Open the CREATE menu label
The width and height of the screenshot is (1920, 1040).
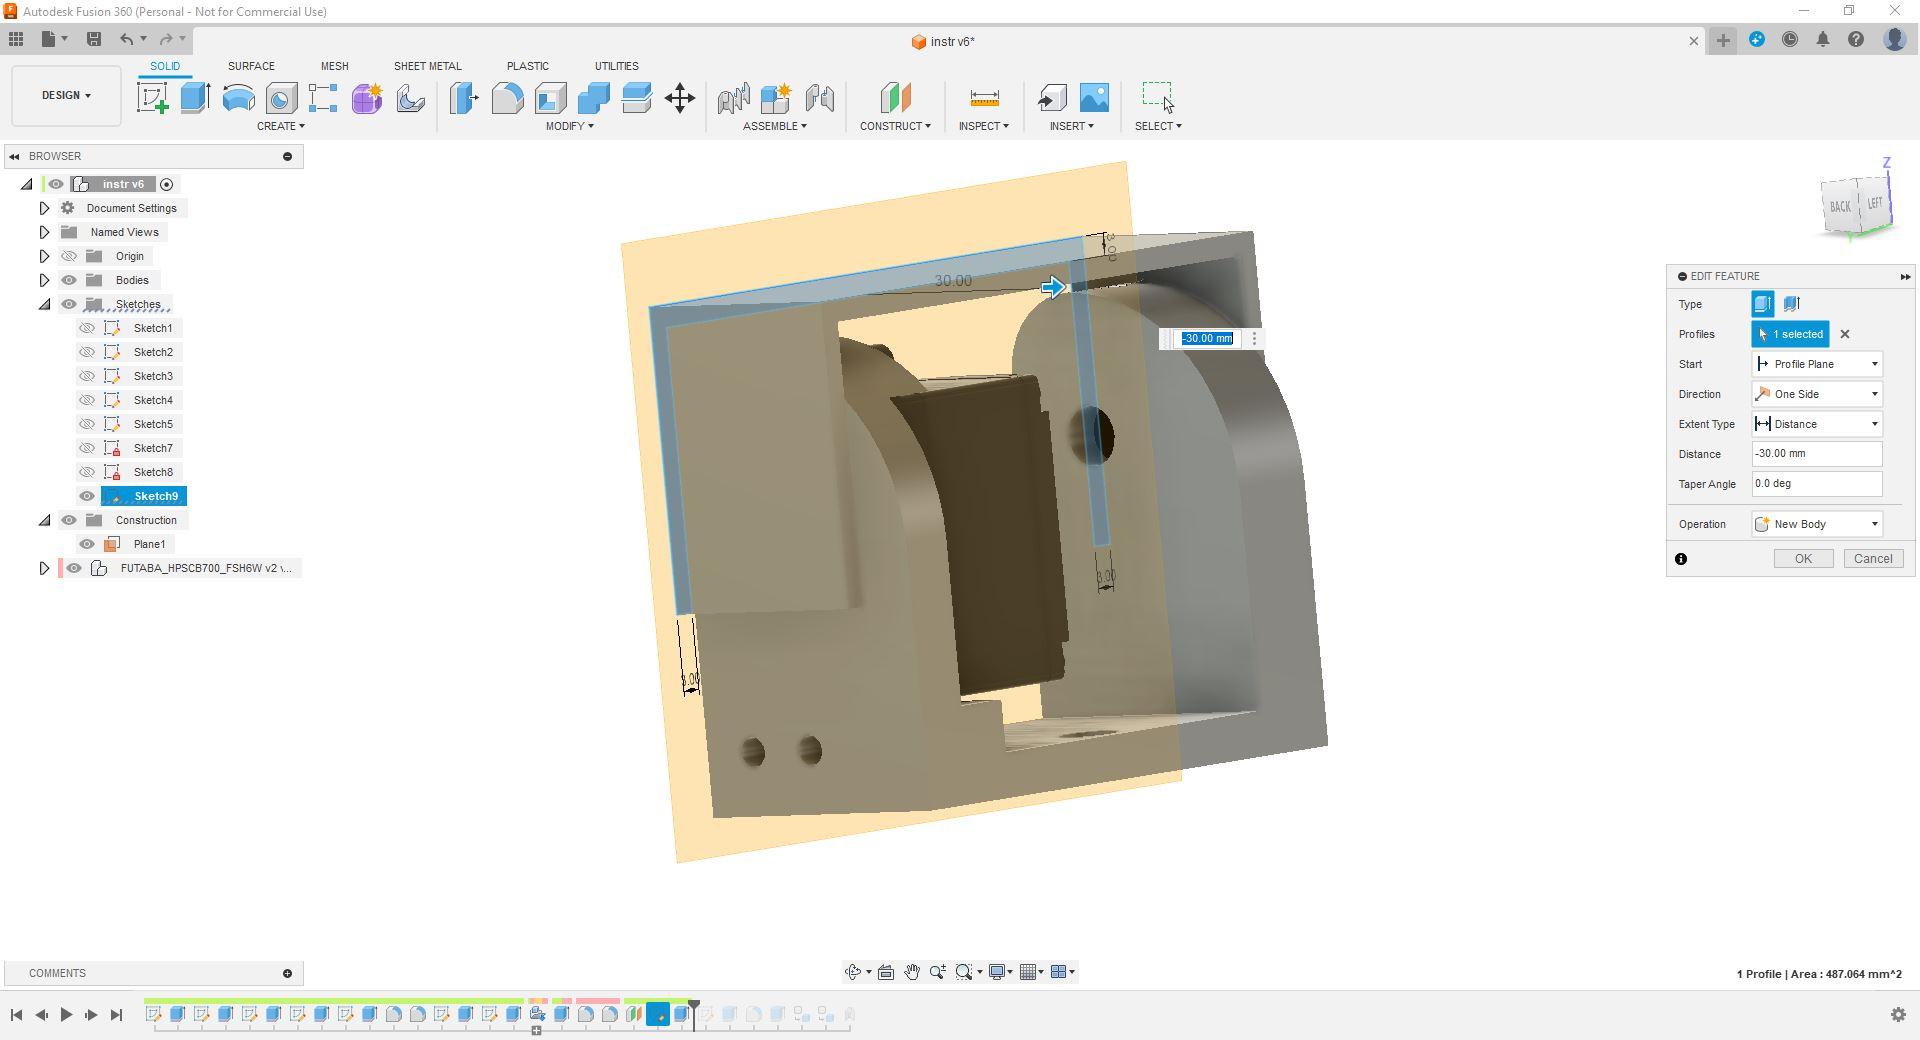[x=280, y=126]
